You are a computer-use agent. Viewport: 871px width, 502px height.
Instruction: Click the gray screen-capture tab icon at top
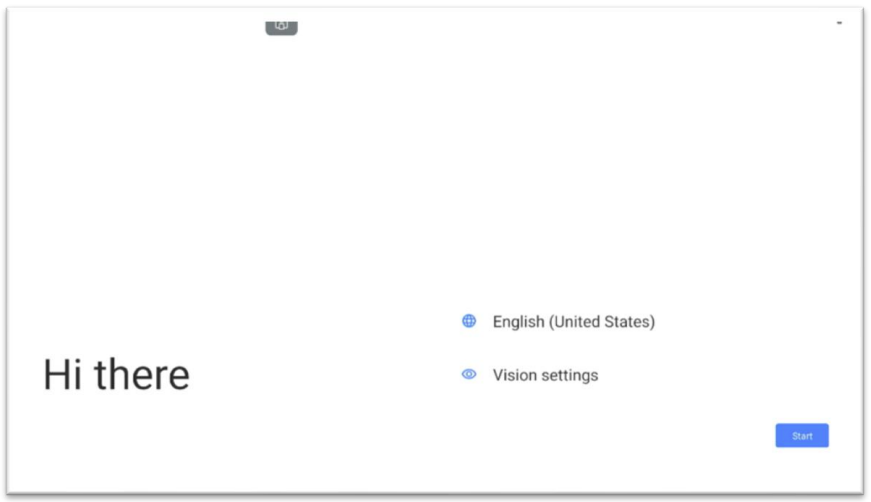coord(281,28)
